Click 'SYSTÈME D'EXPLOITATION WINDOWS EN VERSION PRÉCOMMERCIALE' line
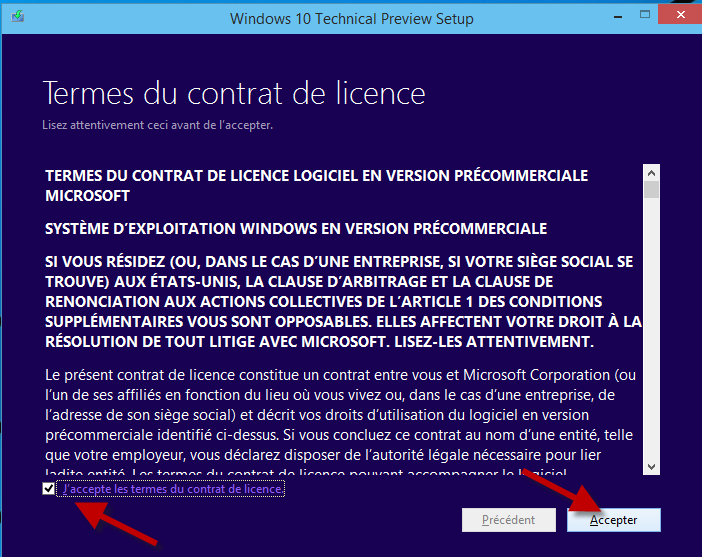The height and width of the screenshot is (557, 702). (x=296, y=229)
